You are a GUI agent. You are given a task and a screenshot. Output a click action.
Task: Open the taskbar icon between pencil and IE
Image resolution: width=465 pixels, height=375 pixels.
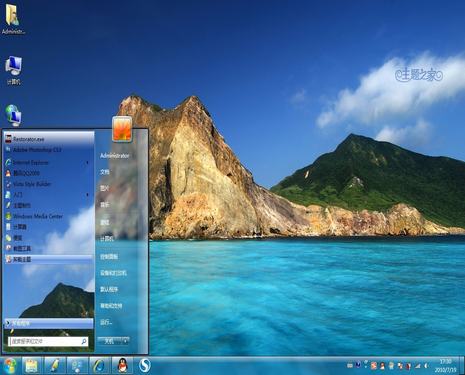(x=77, y=366)
